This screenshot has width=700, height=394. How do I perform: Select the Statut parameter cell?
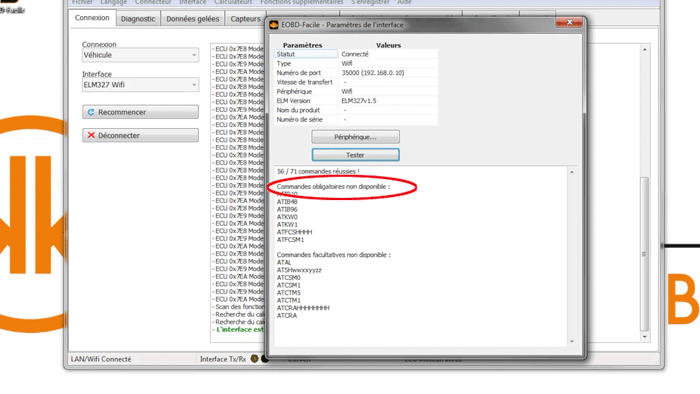306,54
